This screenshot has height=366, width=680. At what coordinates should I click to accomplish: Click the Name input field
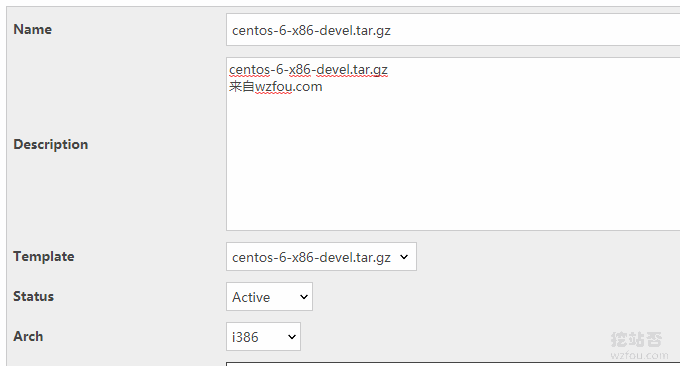[453, 29]
